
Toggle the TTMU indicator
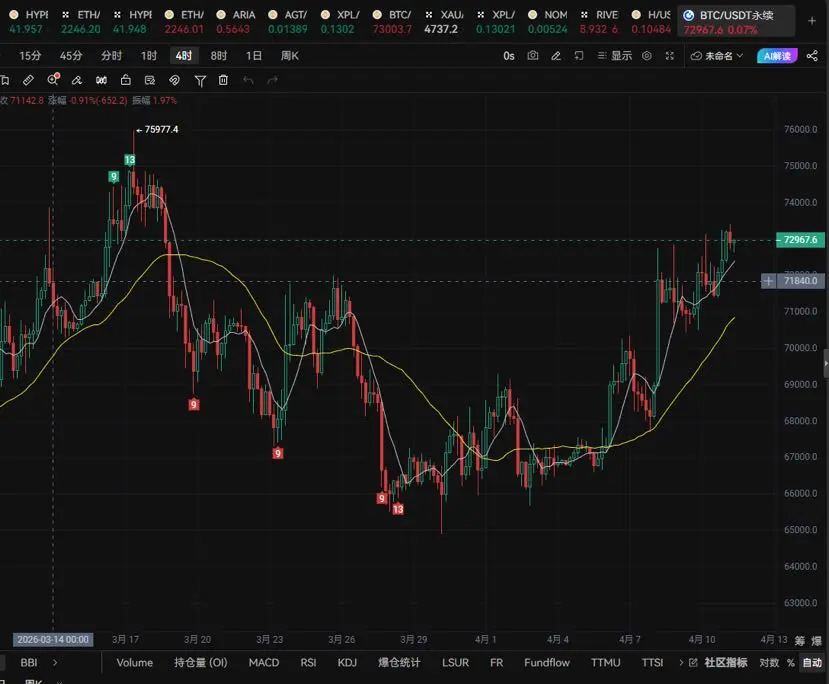pos(606,662)
